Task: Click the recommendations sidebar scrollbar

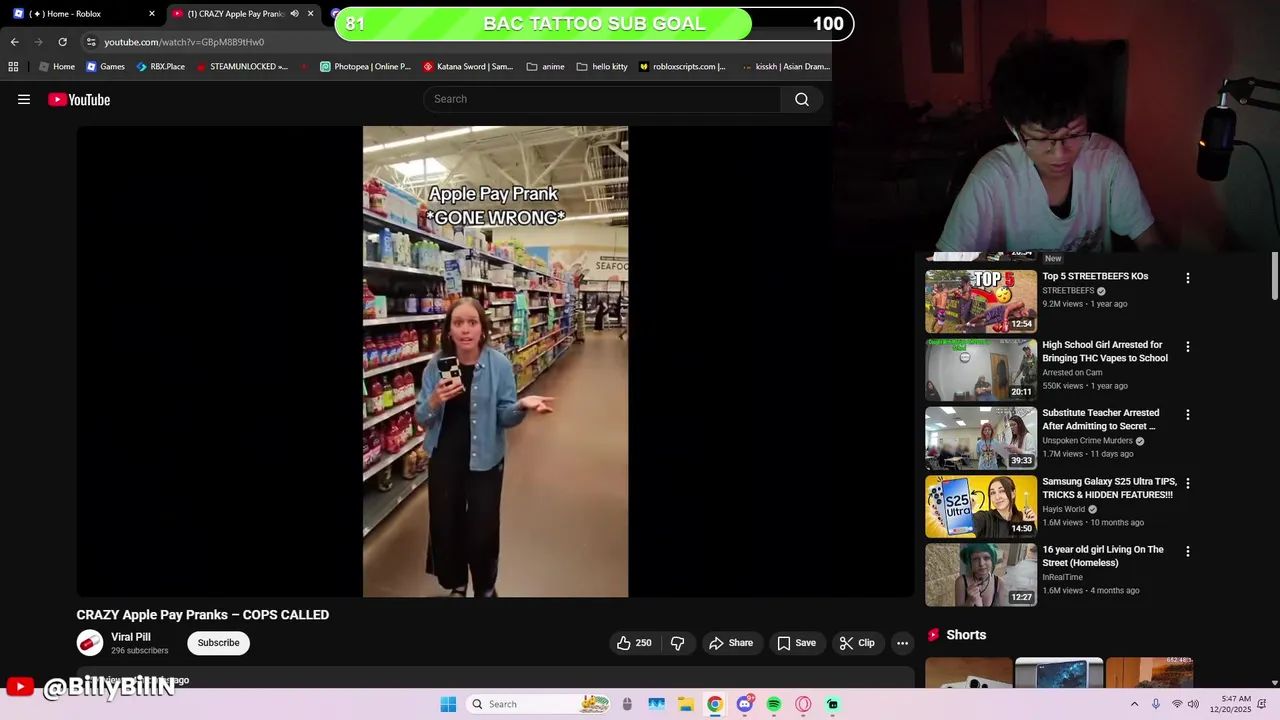Action: [1274, 276]
